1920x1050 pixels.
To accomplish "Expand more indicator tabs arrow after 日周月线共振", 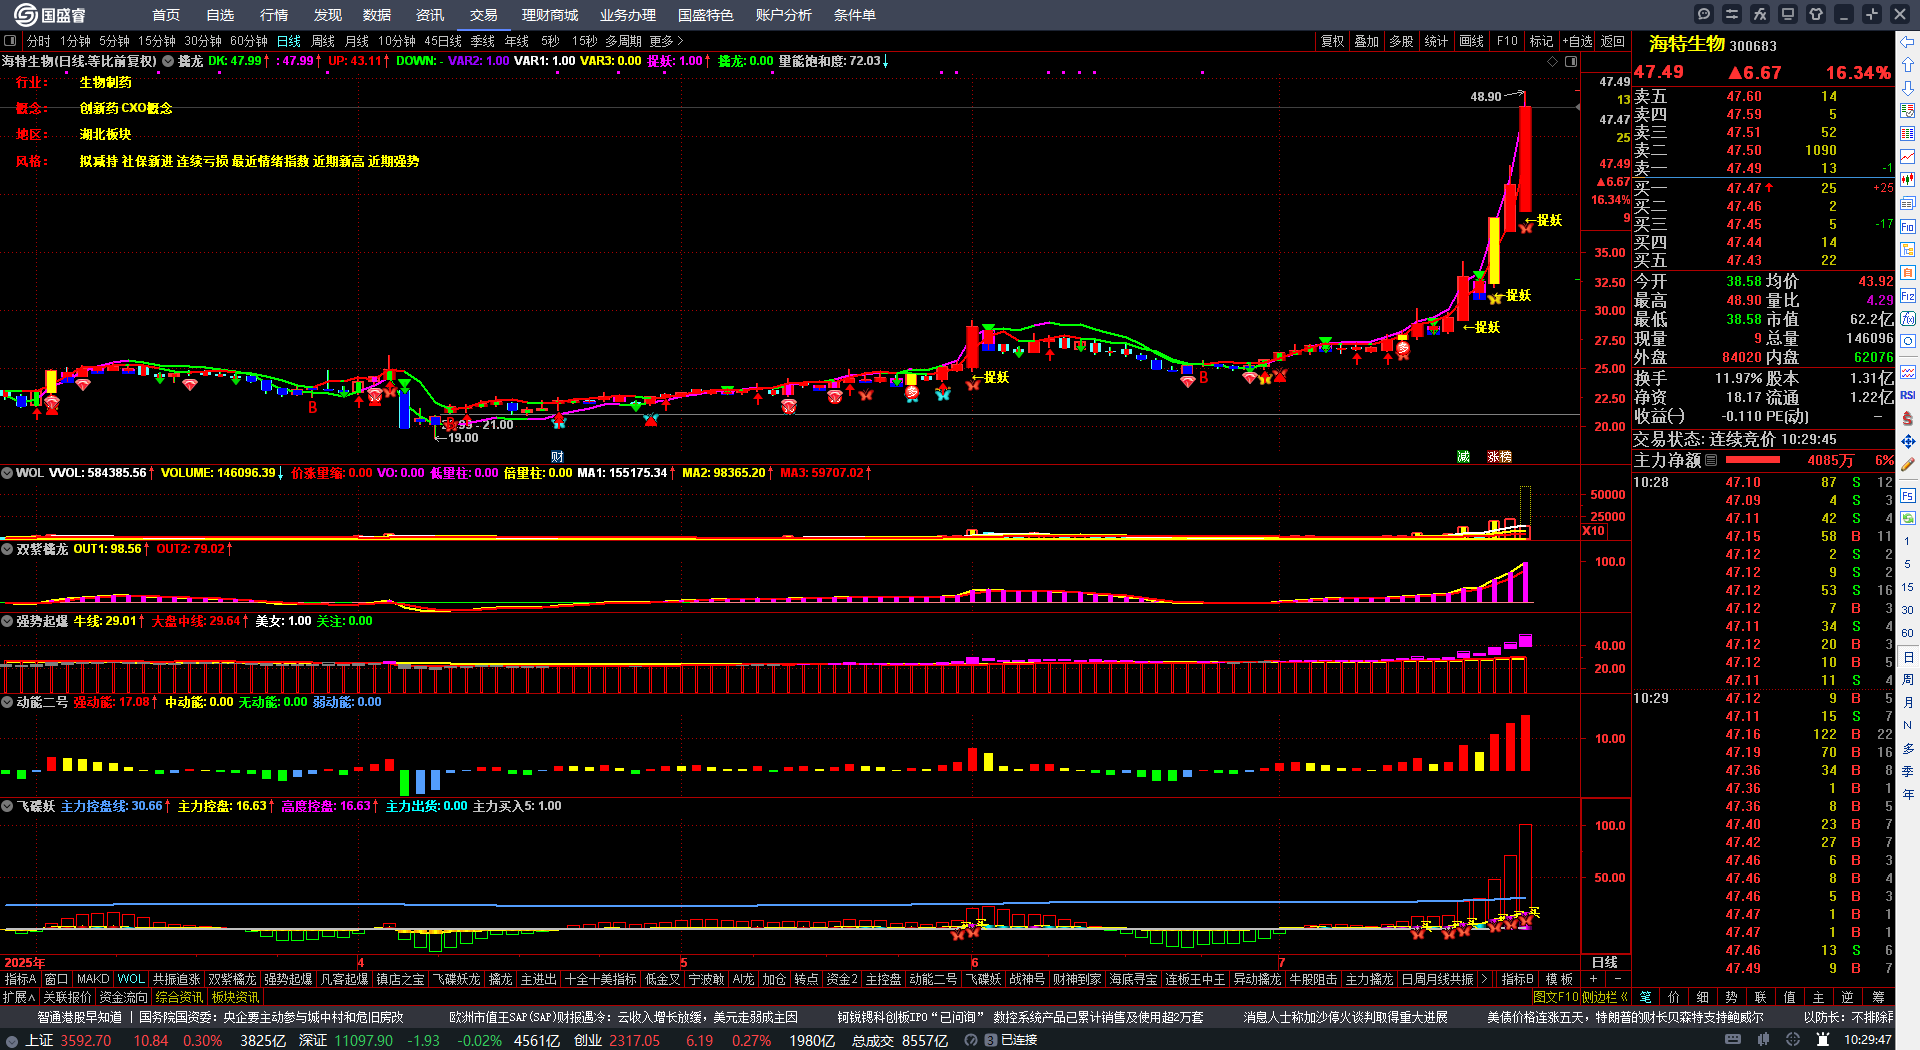I will pos(1484,979).
